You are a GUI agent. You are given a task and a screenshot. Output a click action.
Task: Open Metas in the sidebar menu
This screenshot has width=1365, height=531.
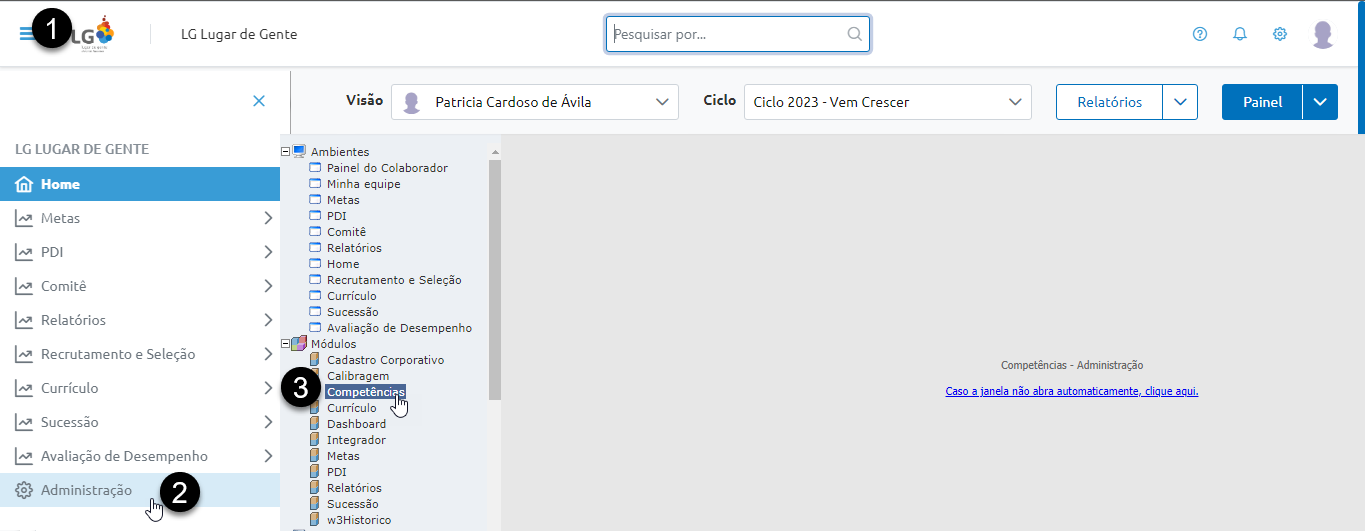140,218
